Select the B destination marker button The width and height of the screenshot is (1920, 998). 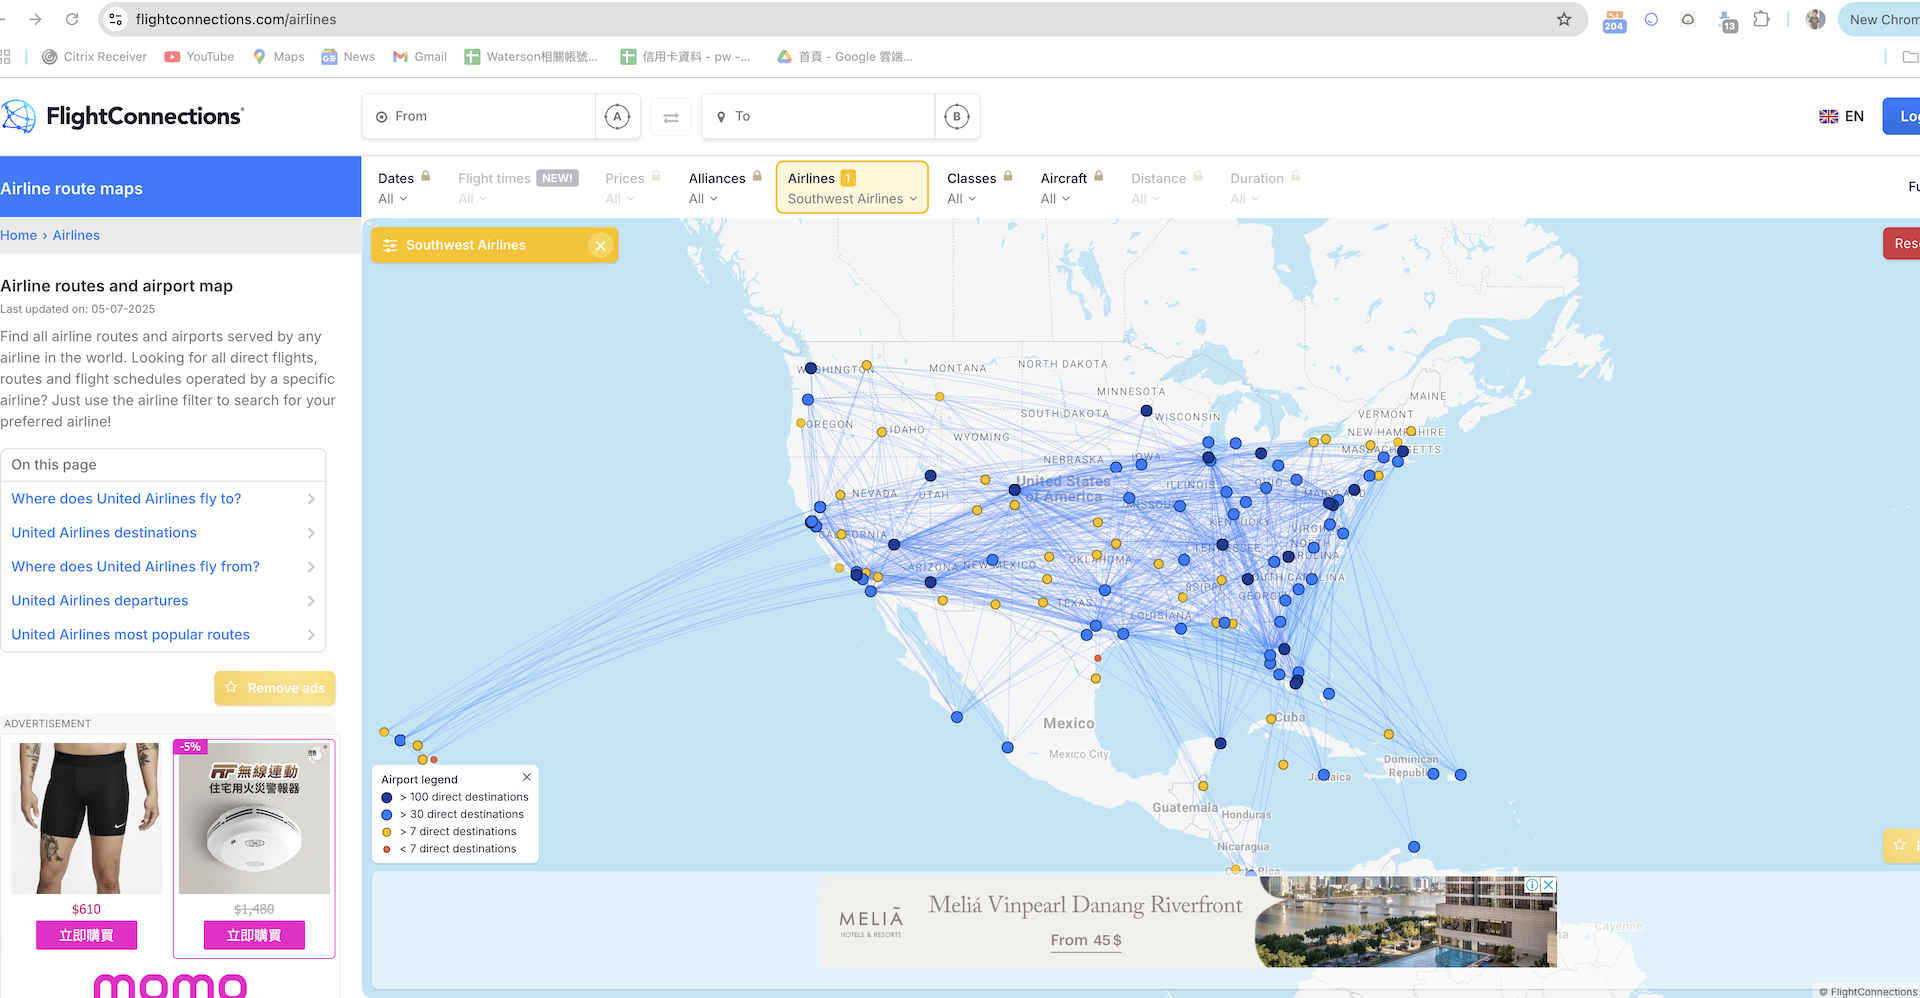coord(957,117)
